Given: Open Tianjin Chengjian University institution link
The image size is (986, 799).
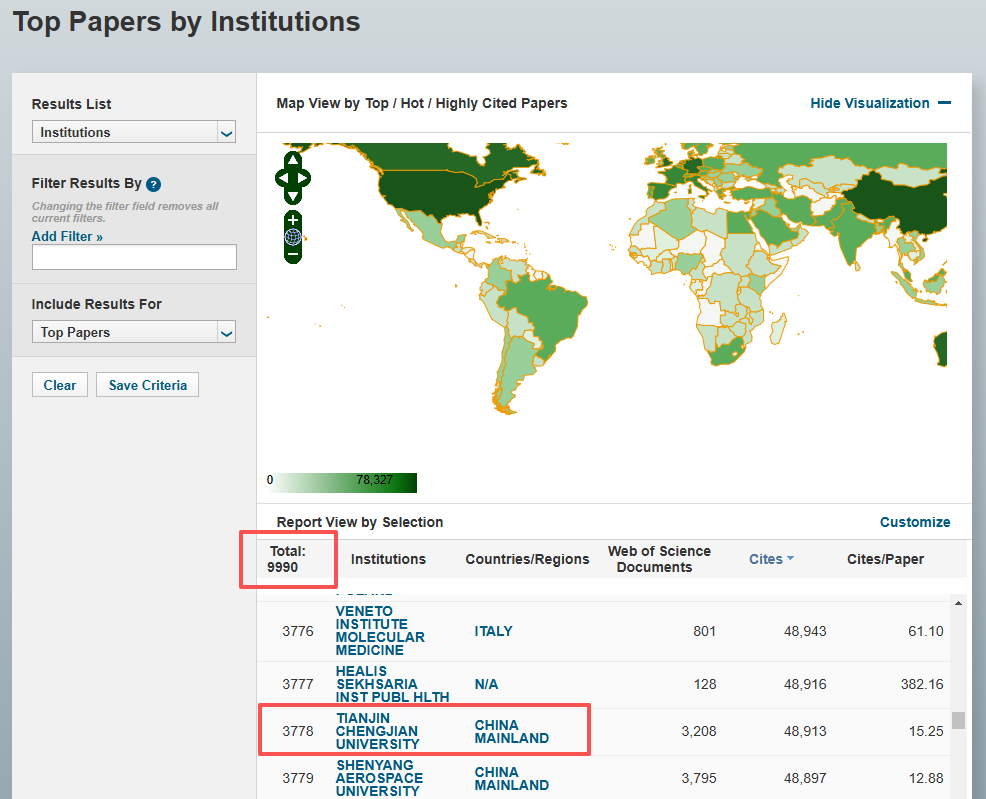Looking at the screenshot, I should pyautogui.click(x=377, y=731).
